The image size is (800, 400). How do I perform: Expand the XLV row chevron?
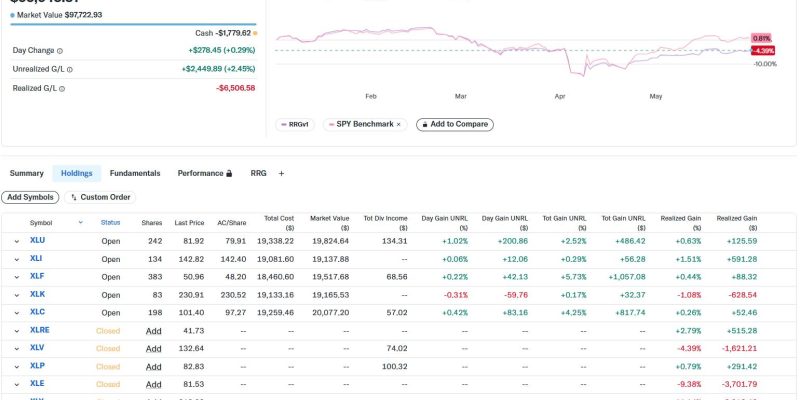[x=16, y=349]
